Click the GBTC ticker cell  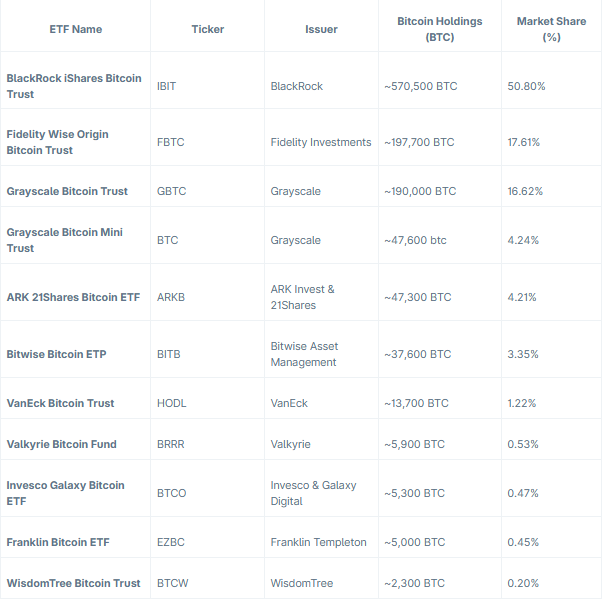point(171,191)
